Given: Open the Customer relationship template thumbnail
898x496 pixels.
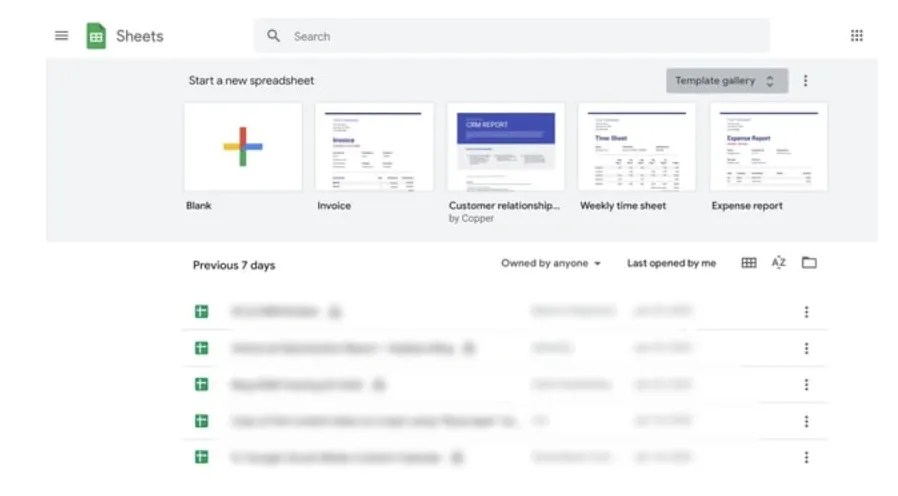Looking at the screenshot, I should 506,147.
